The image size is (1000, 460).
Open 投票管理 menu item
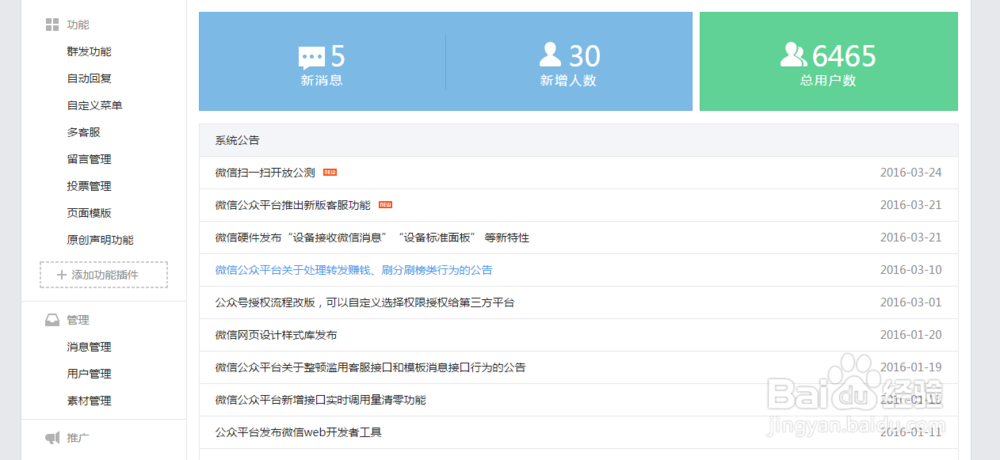(89, 186)
